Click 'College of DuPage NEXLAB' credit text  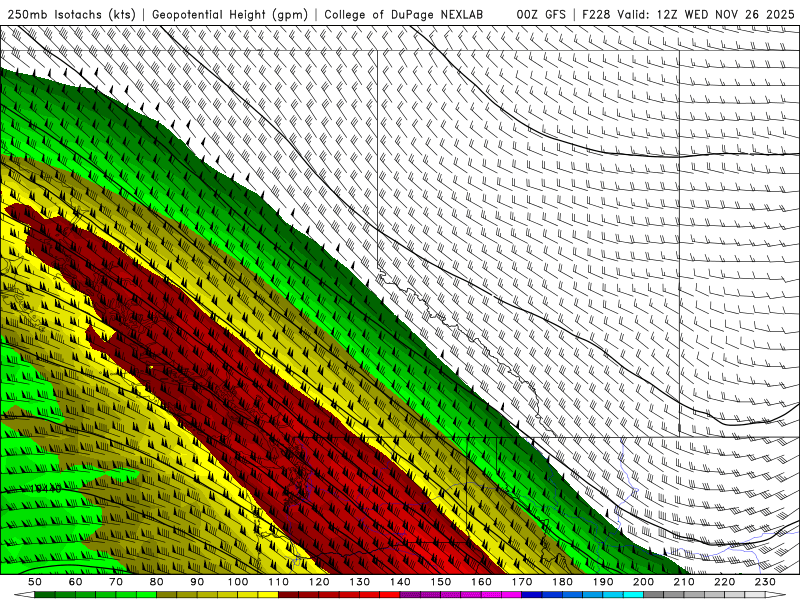coord(404,15)
